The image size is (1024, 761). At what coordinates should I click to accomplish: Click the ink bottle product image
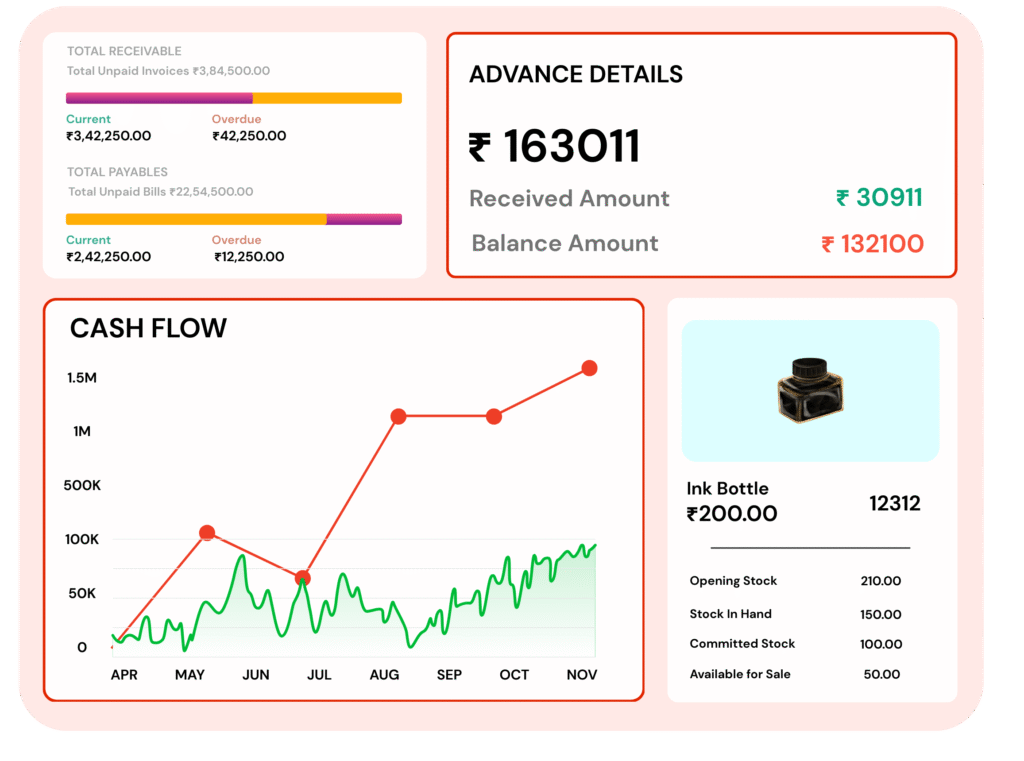(x=809, y=391)
